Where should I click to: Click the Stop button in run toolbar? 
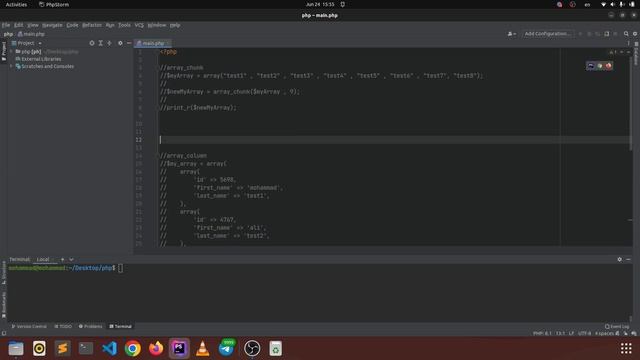pyautogui.click(x=616, y=34)
